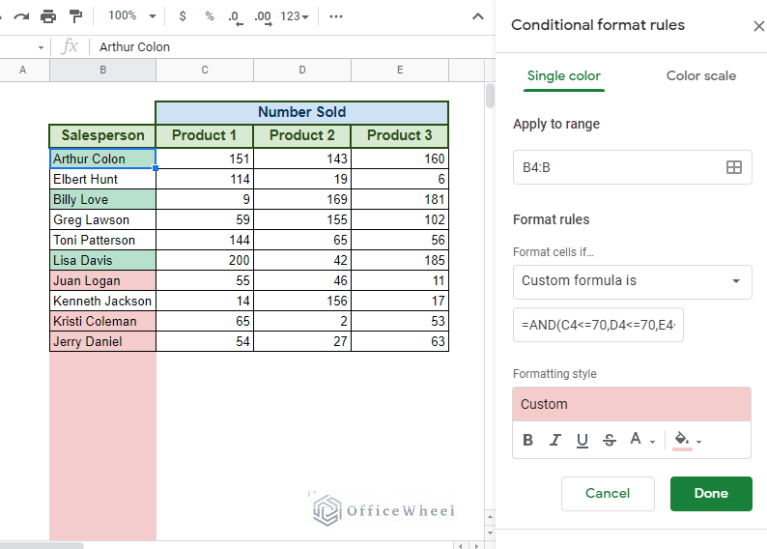
Task: Click the redo arrow icon
Action: coord(22,16)
